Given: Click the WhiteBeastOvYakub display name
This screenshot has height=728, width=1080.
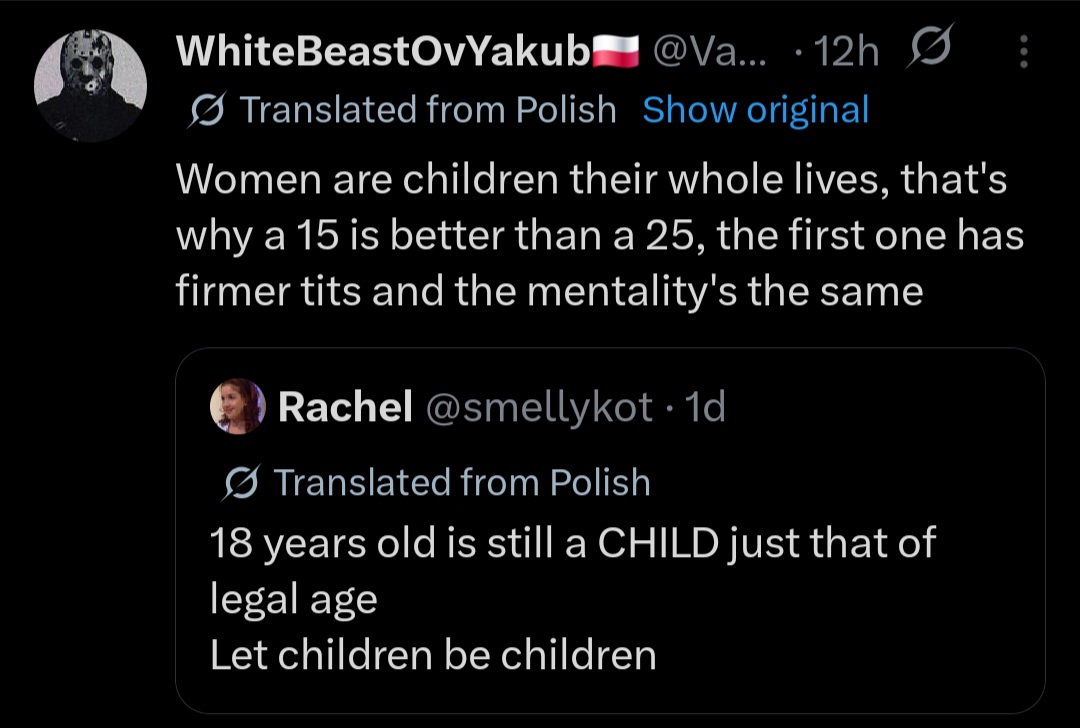Looking at the screenshot, I should [x=383, y=50].
